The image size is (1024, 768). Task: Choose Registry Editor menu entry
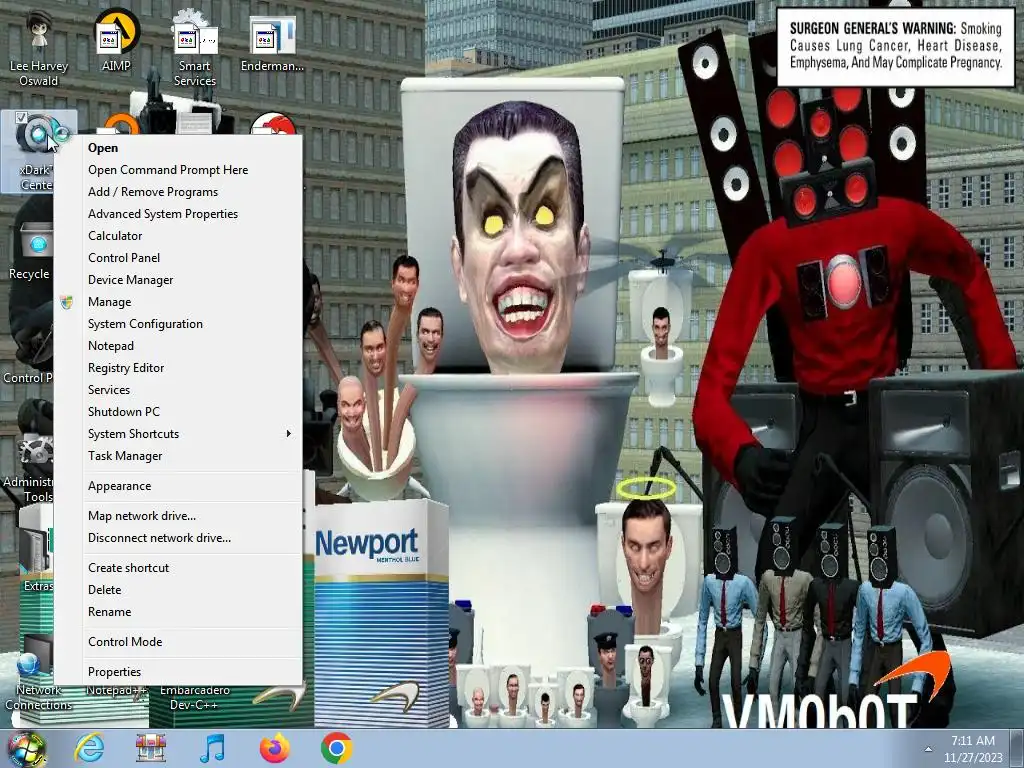coord(178,368)
